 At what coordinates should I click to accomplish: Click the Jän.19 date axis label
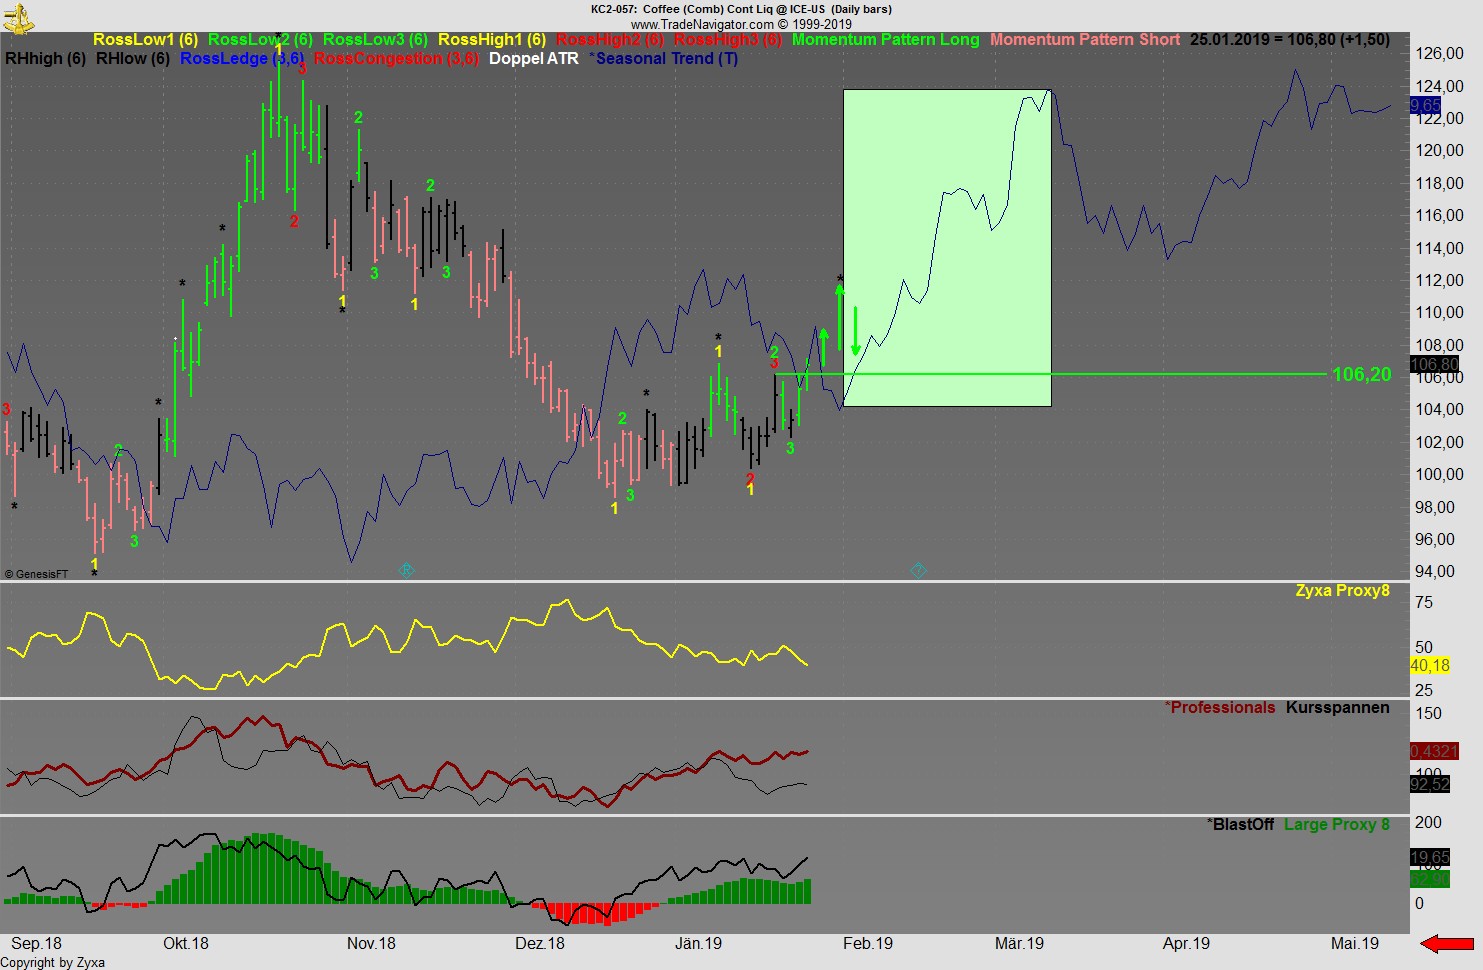pos(698,944)
